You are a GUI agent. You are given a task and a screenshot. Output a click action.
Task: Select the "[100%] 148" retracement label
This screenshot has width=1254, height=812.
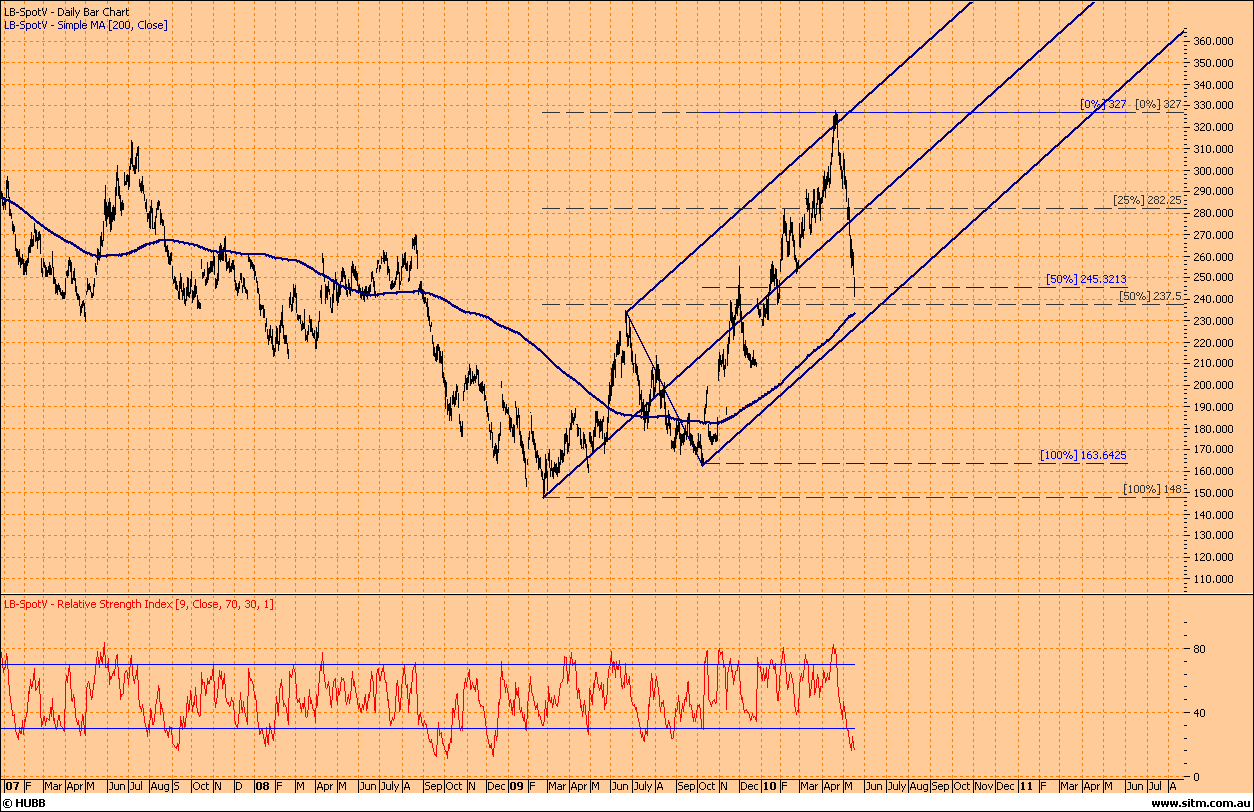pos(1154,489)
